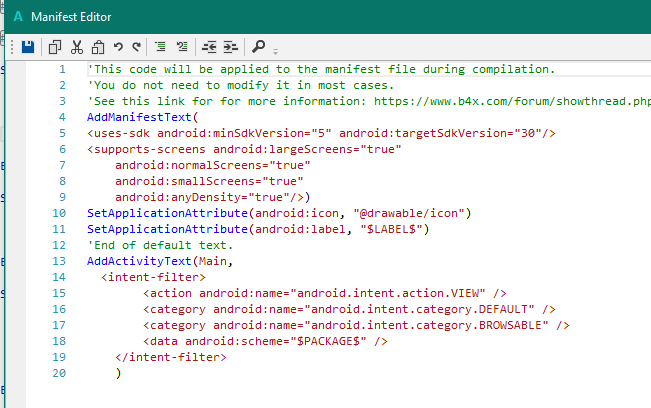The height and width of the screenshot is (408, 651).
Task: Click the AddActivityText(Main, line
Action: (x=160, y=261)
